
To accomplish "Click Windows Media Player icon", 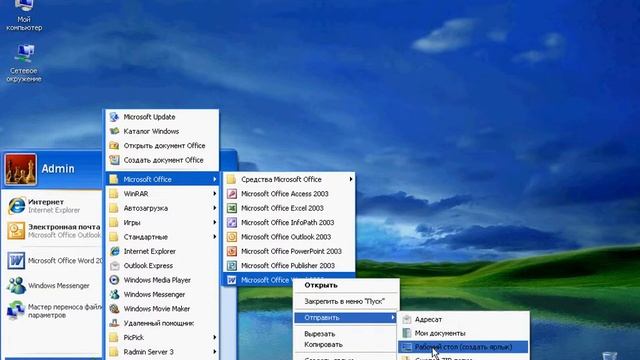I will (x=114, y=280).
